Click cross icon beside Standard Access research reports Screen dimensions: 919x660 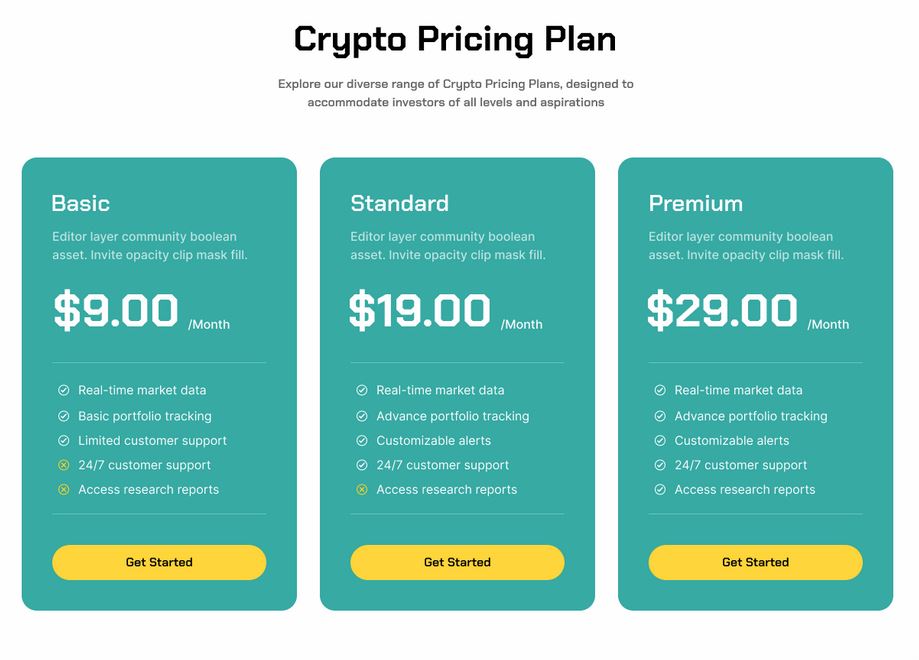click(362, 489)
